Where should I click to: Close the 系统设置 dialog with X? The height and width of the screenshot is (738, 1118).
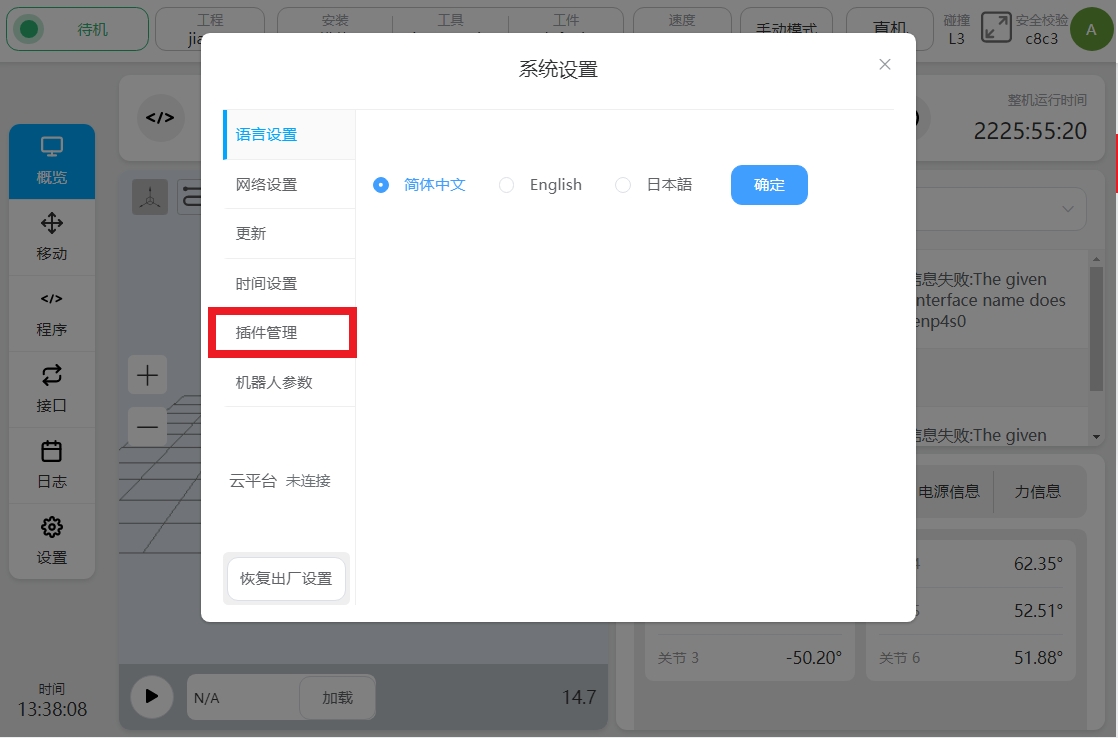[x=884, y=65]
